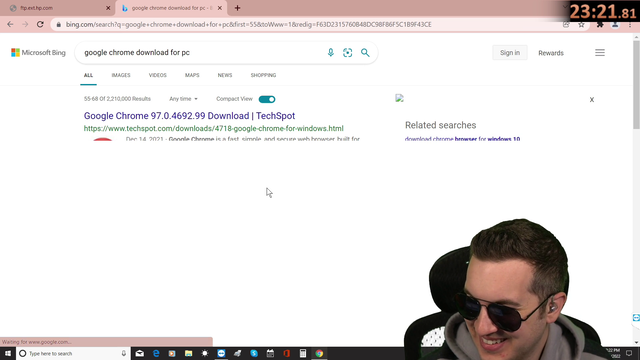
Task: Click the Chrome icon in the taskbar
Action: [319, 353]
